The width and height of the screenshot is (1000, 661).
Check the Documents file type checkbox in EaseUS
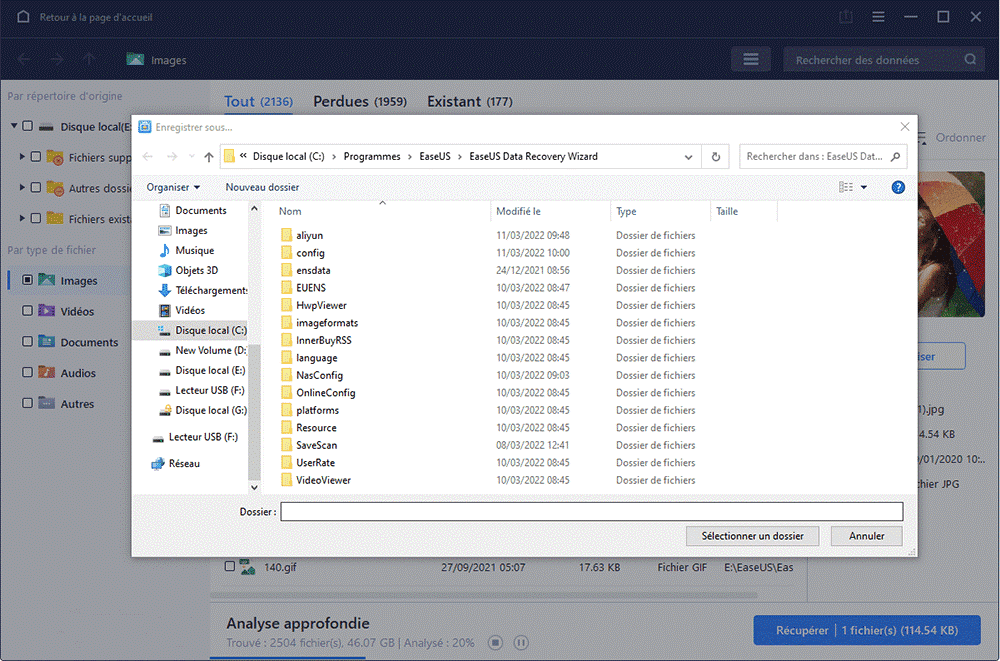[x=27, y=341]
